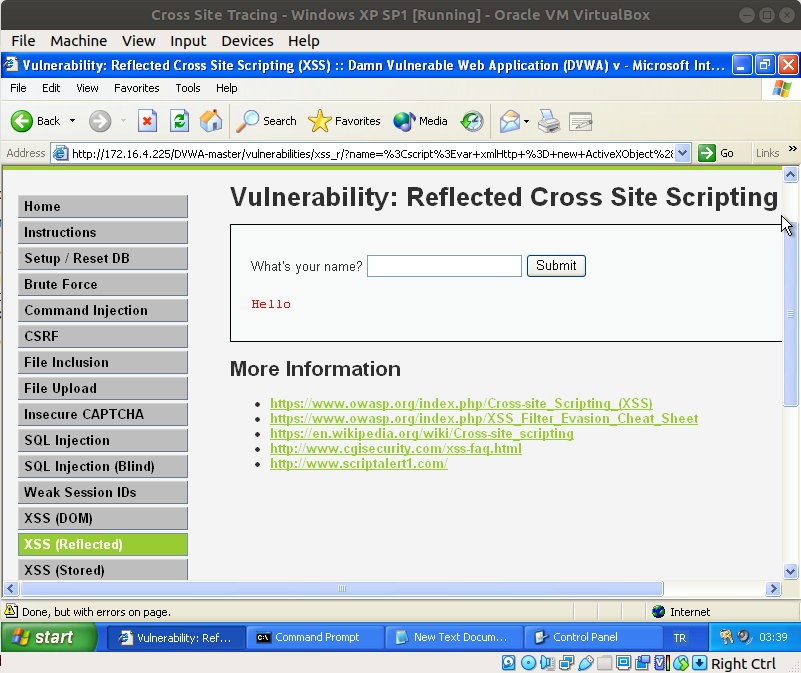Click the address bar URL field
This screenshot has width=801, height=673.
click(372, 153)
